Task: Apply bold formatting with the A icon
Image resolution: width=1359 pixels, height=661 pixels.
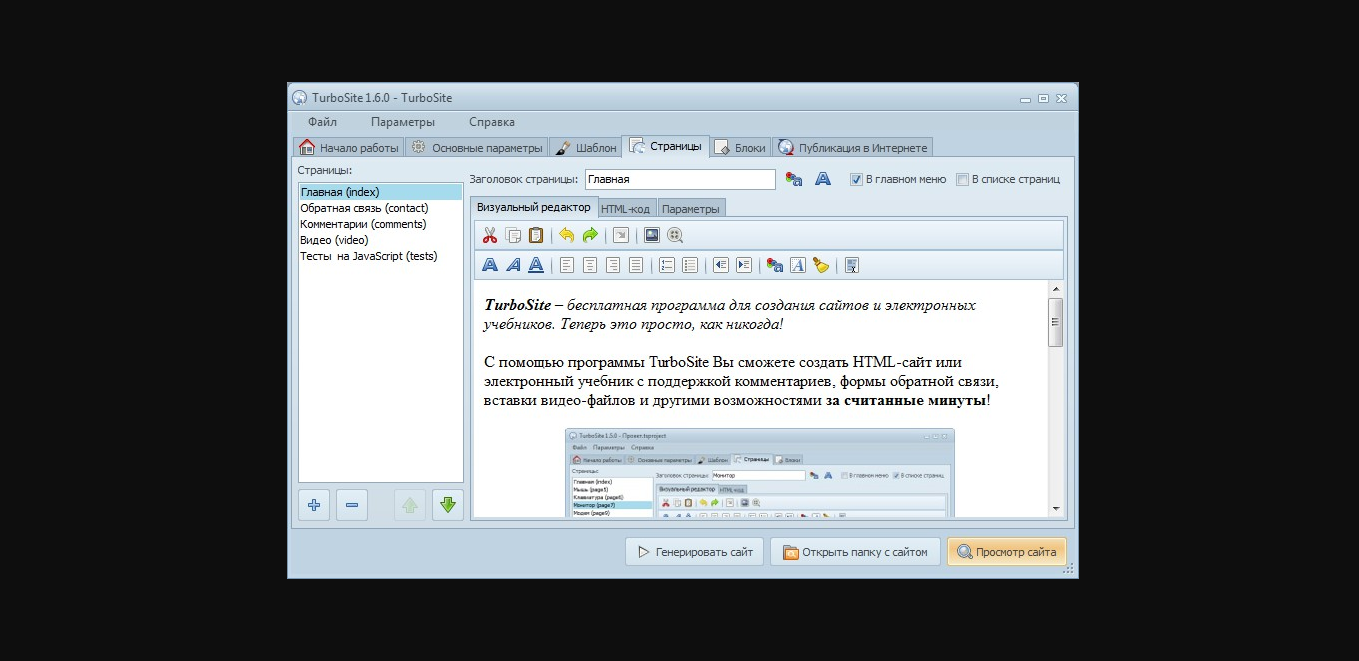Action: (489, 265)
